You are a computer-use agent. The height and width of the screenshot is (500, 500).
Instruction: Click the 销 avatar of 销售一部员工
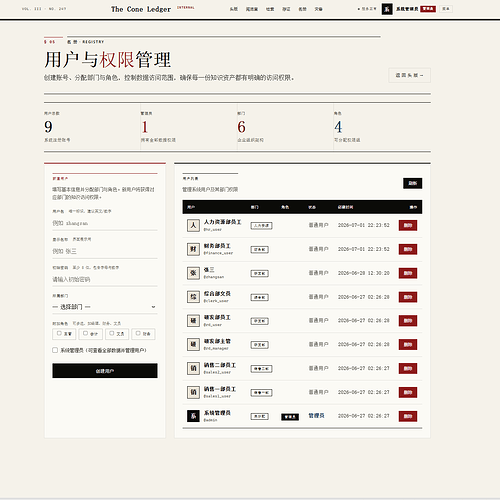(x=193, y=392)
